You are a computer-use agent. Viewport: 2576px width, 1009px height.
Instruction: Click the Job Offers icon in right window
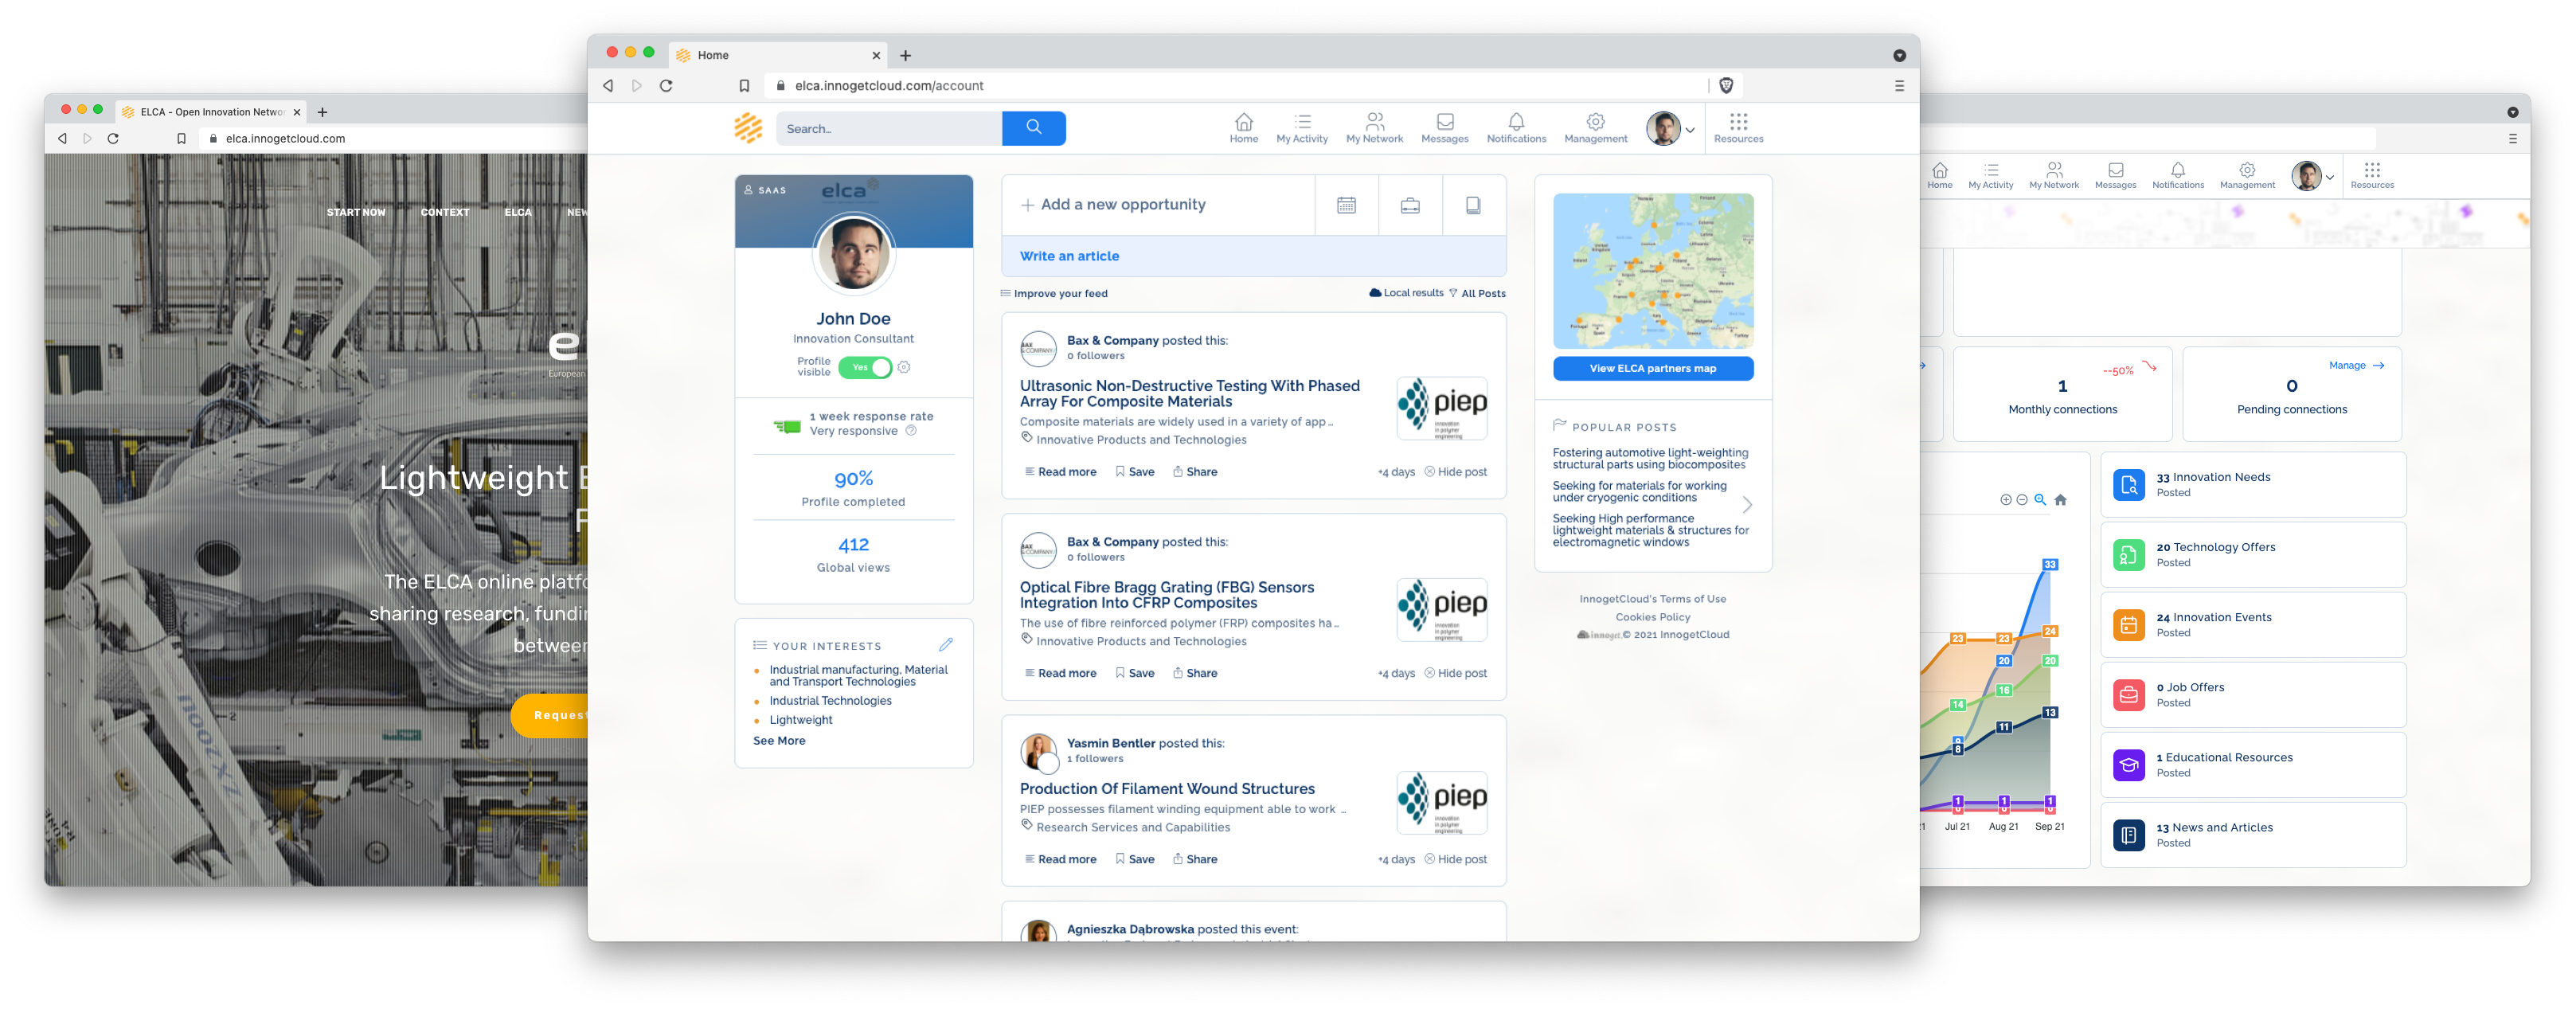click(2128, 695)
